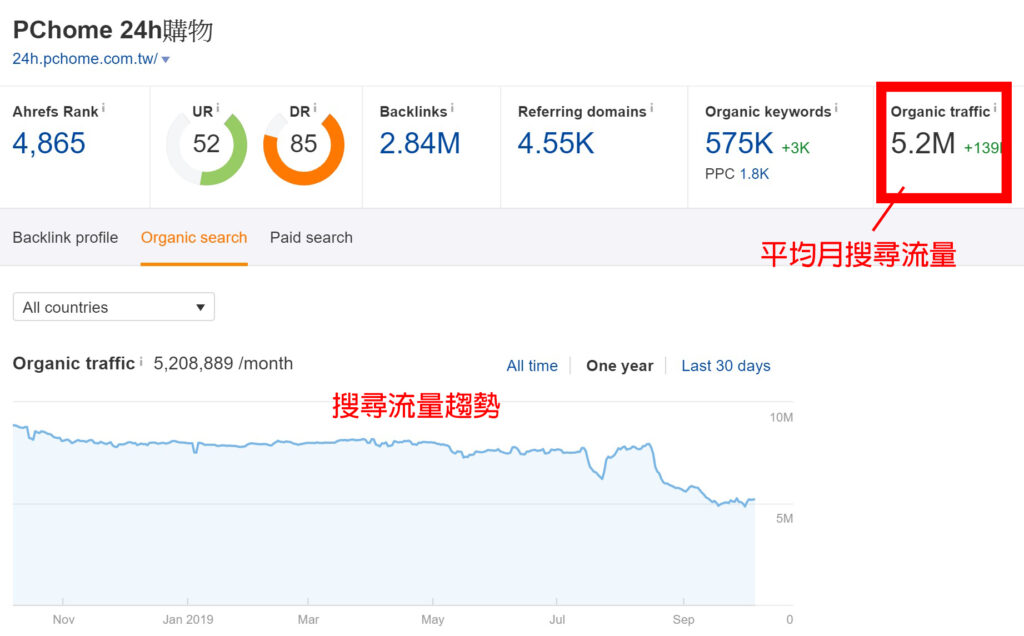Click the Jul axis label

(557, 619)
